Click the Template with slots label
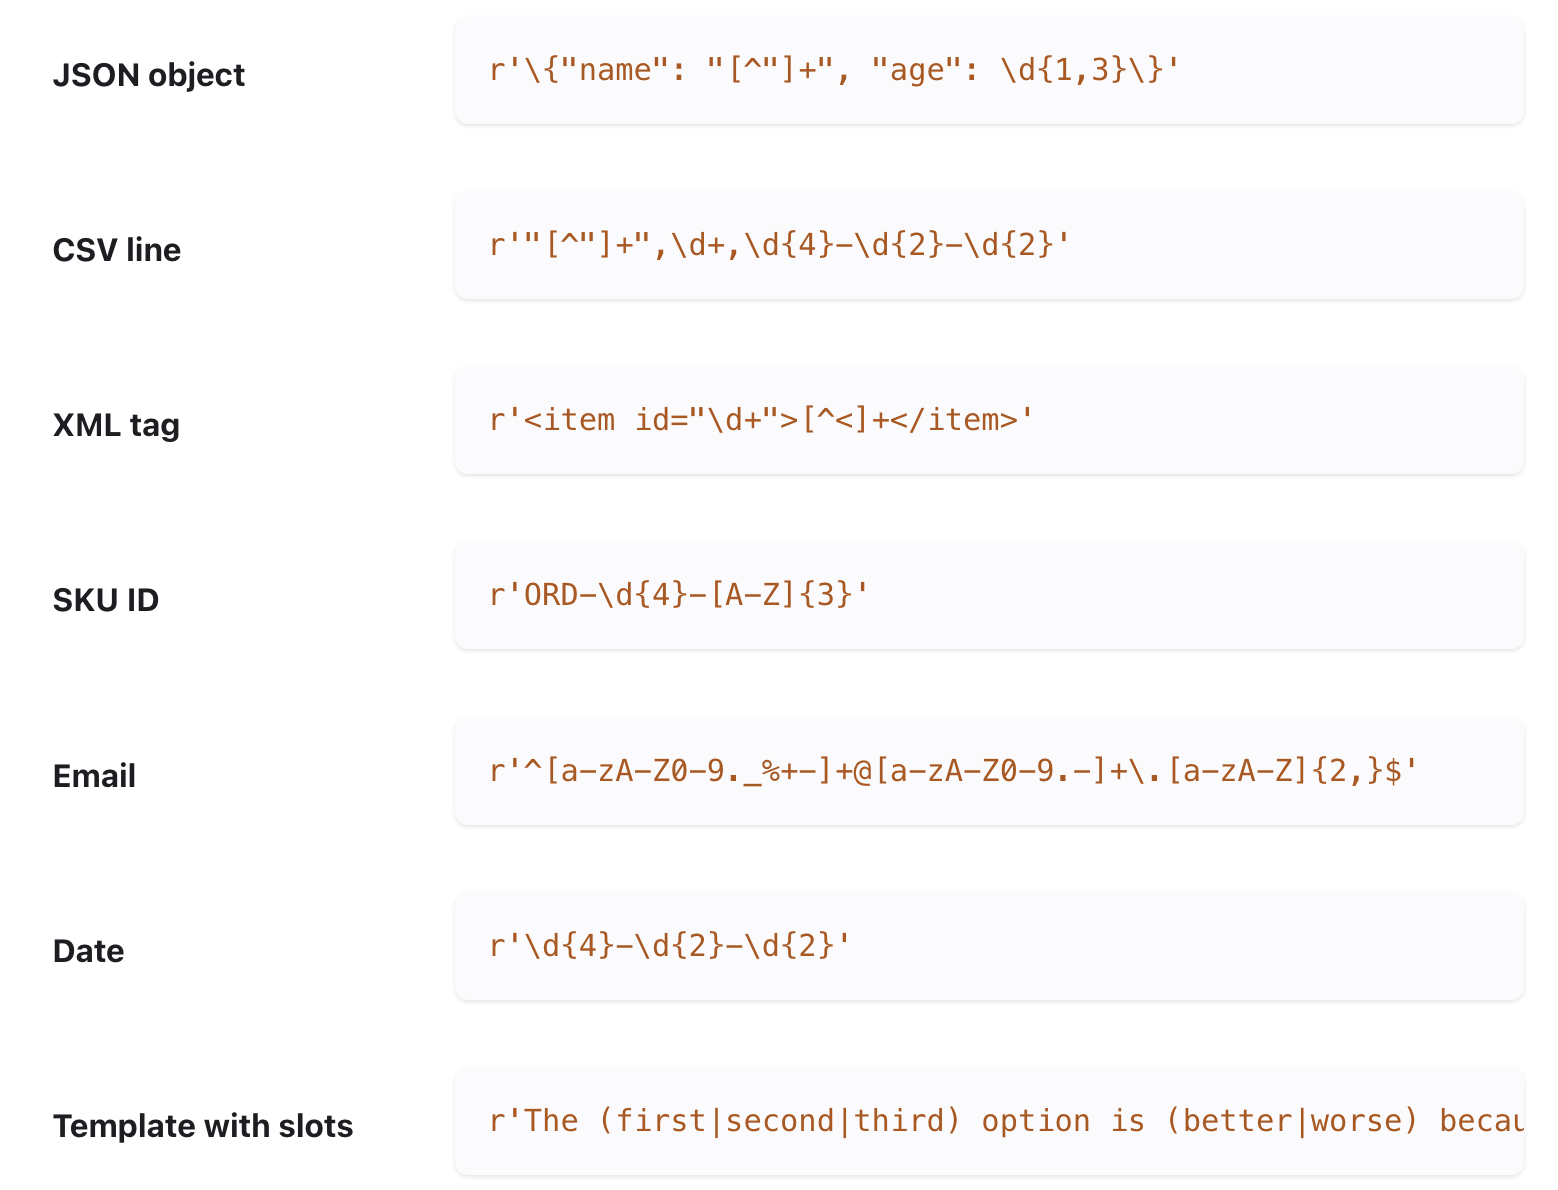This screenshot has height=1190, width=1558. [202, 1126]
